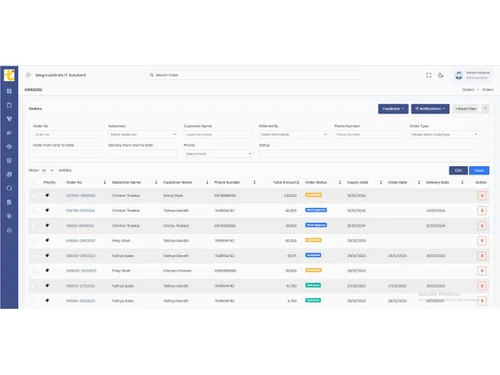Click the Status filter field
The height and width of the screenshot is (375, 500).
click(369, 154)
